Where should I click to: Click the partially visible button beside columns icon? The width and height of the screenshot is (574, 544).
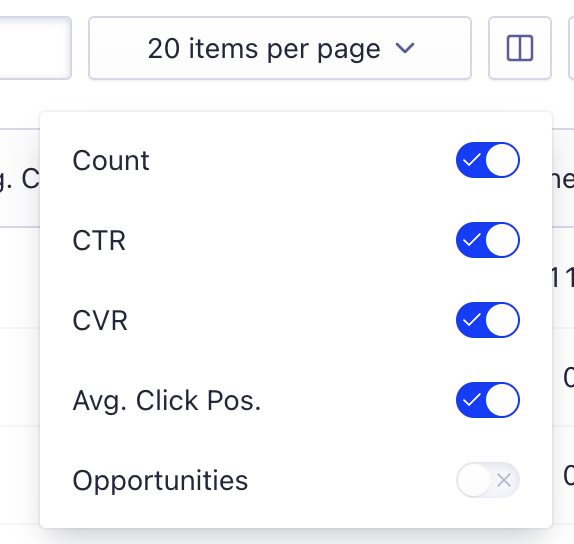point(571,48)
